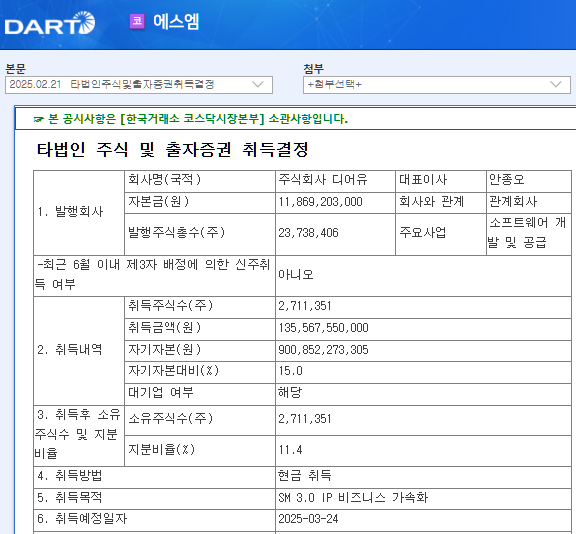Click the 대표이사 name 안종오

coord(528,181)
